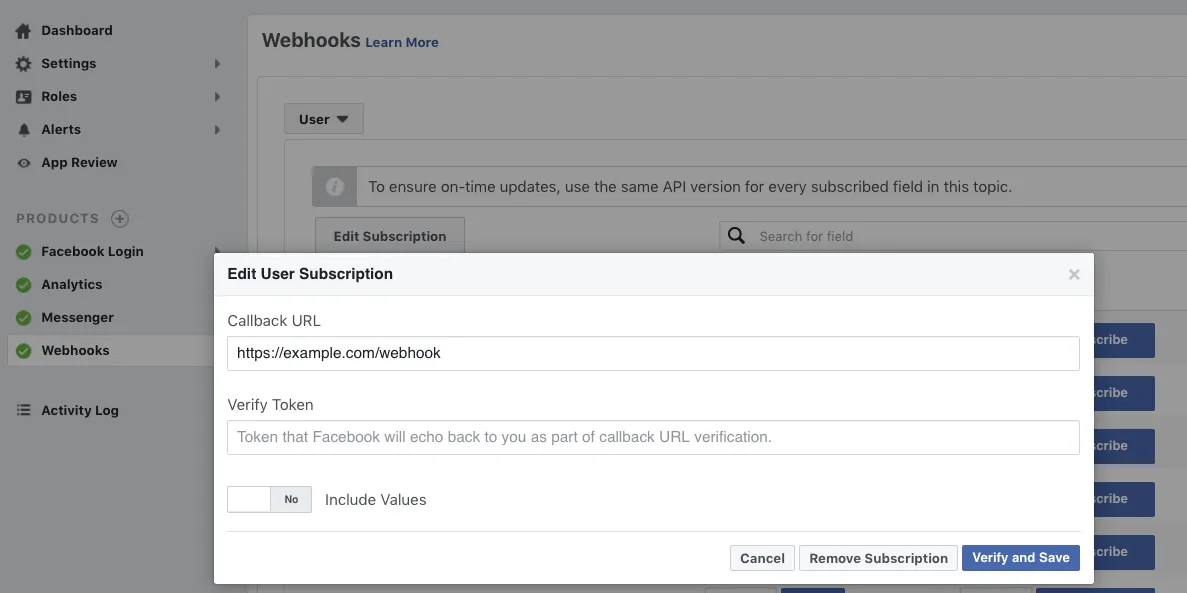This screenshot has width=1187, height=593.
Task: Expand the Alerts submenu arrow
Action: point(217,130)
